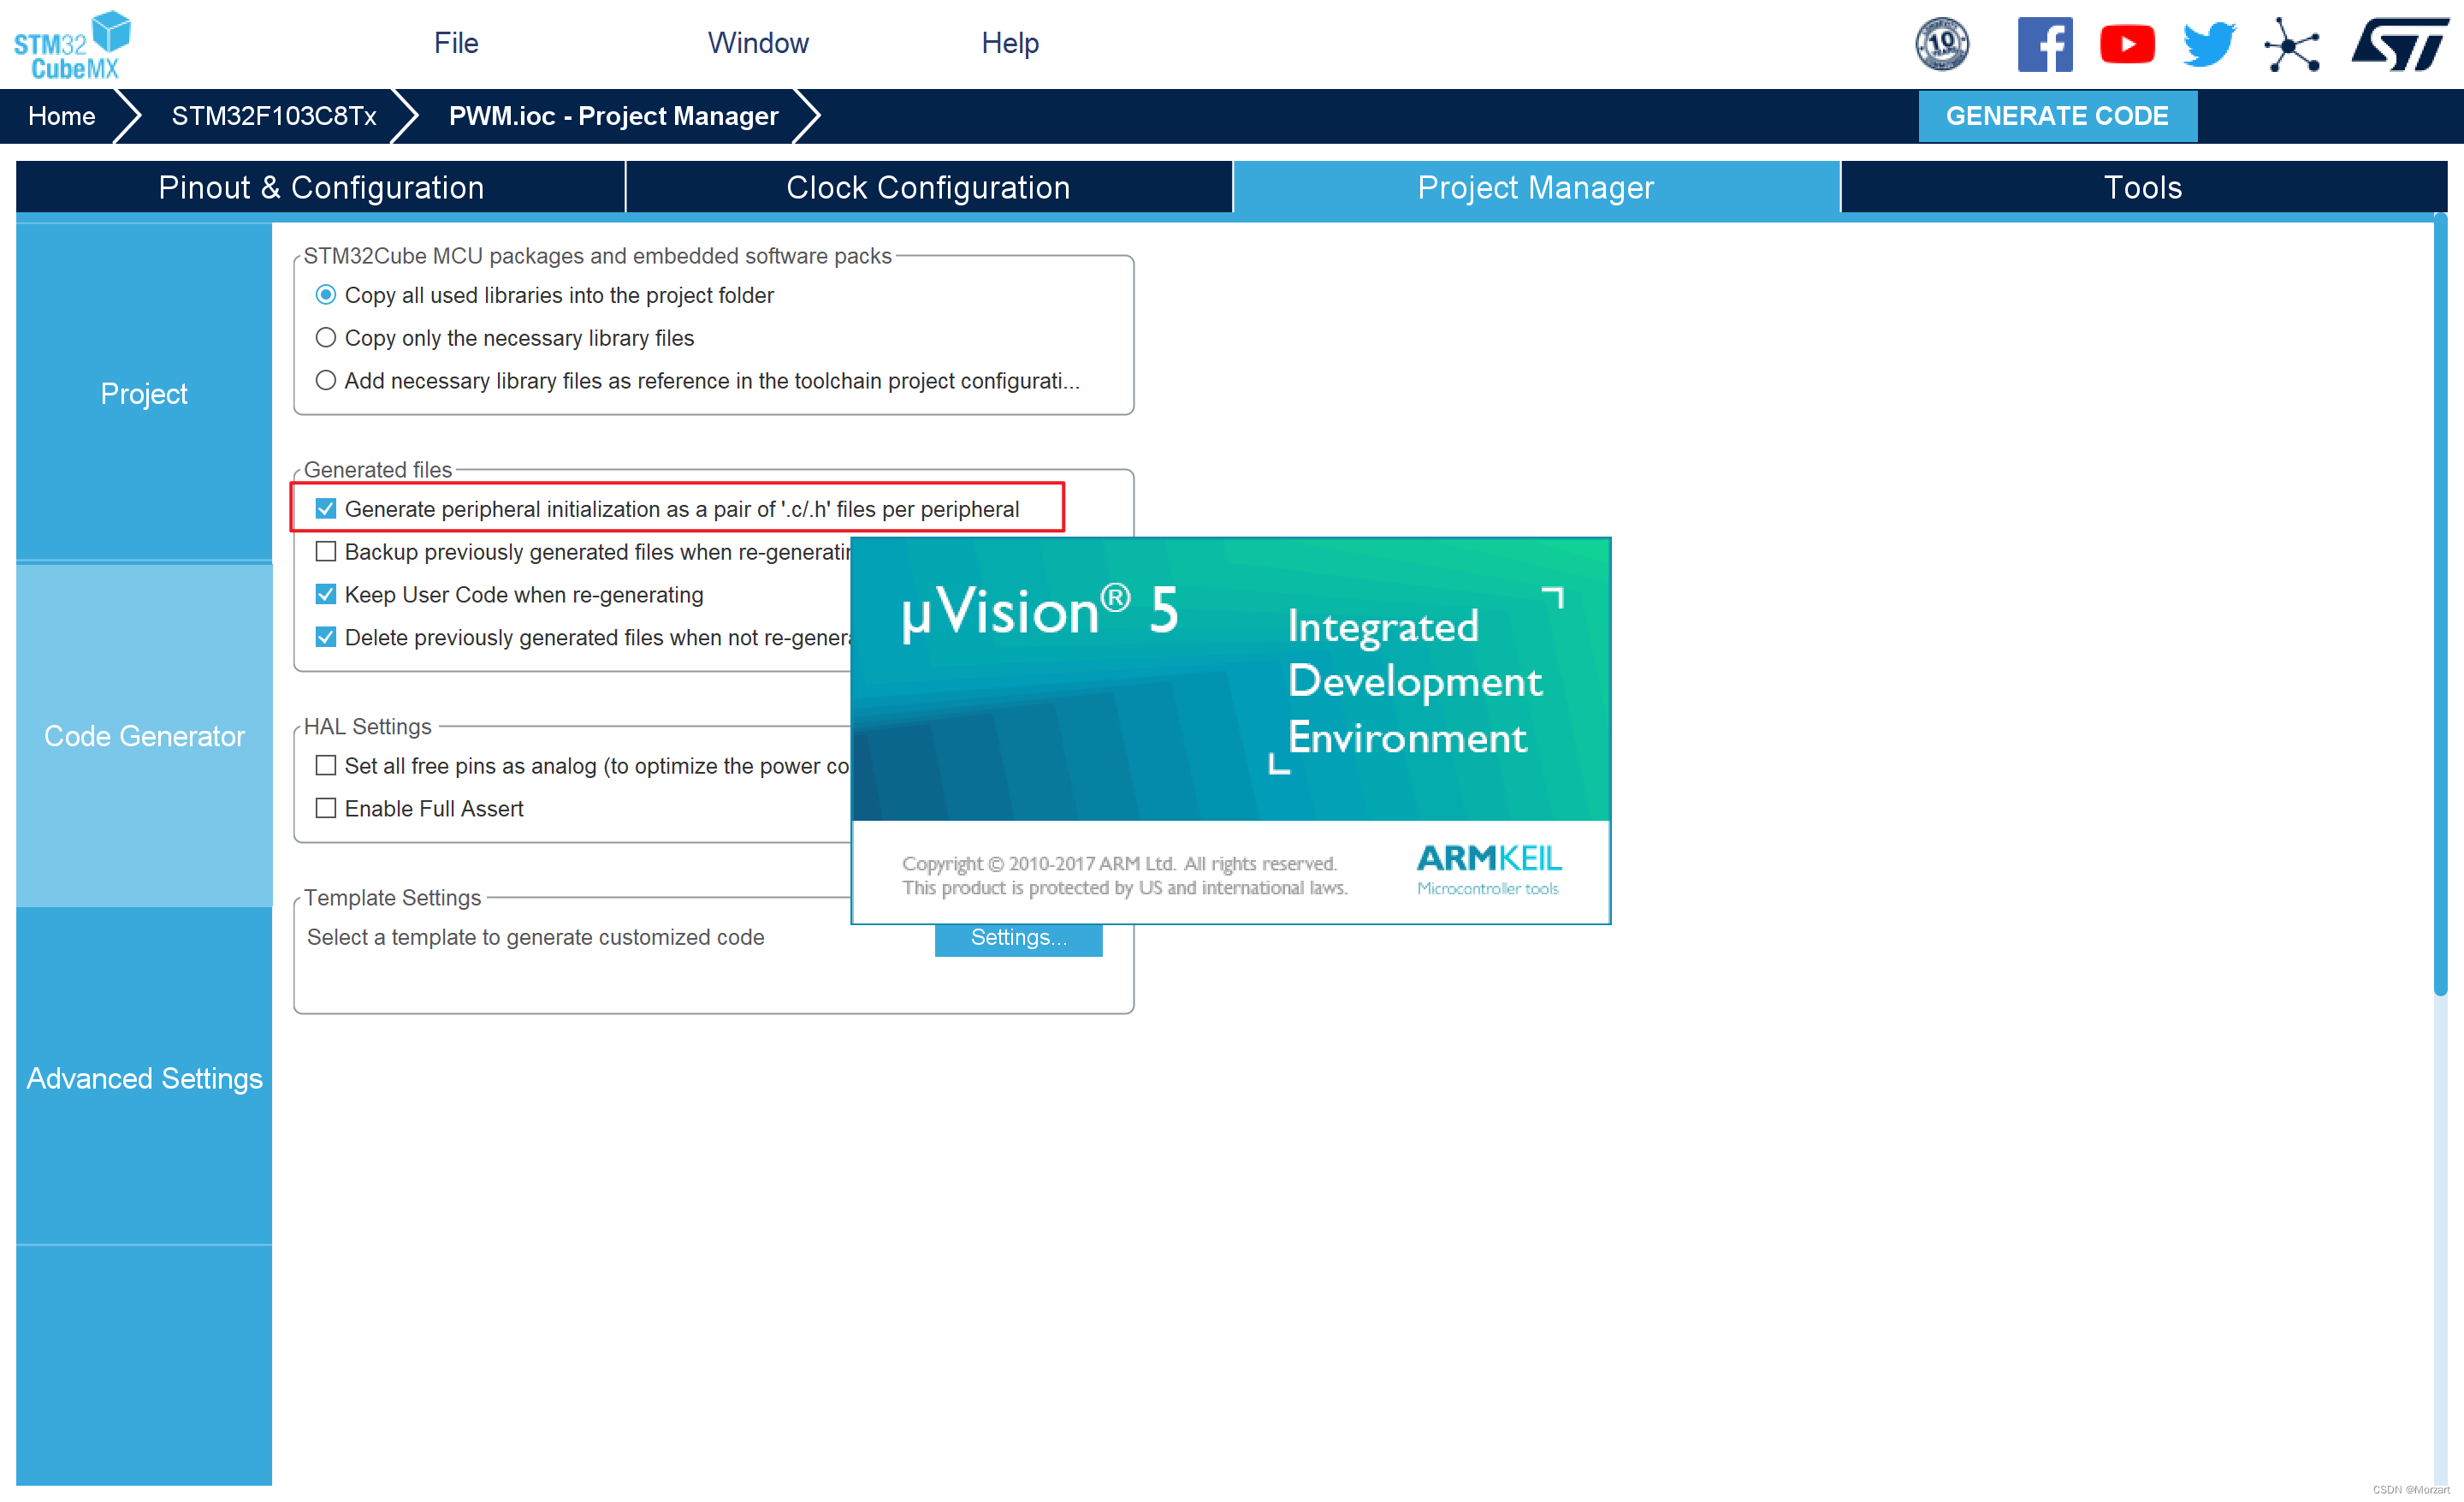Go to Home breadcrumb
2464x1502 pixels.
coord(62,116)
